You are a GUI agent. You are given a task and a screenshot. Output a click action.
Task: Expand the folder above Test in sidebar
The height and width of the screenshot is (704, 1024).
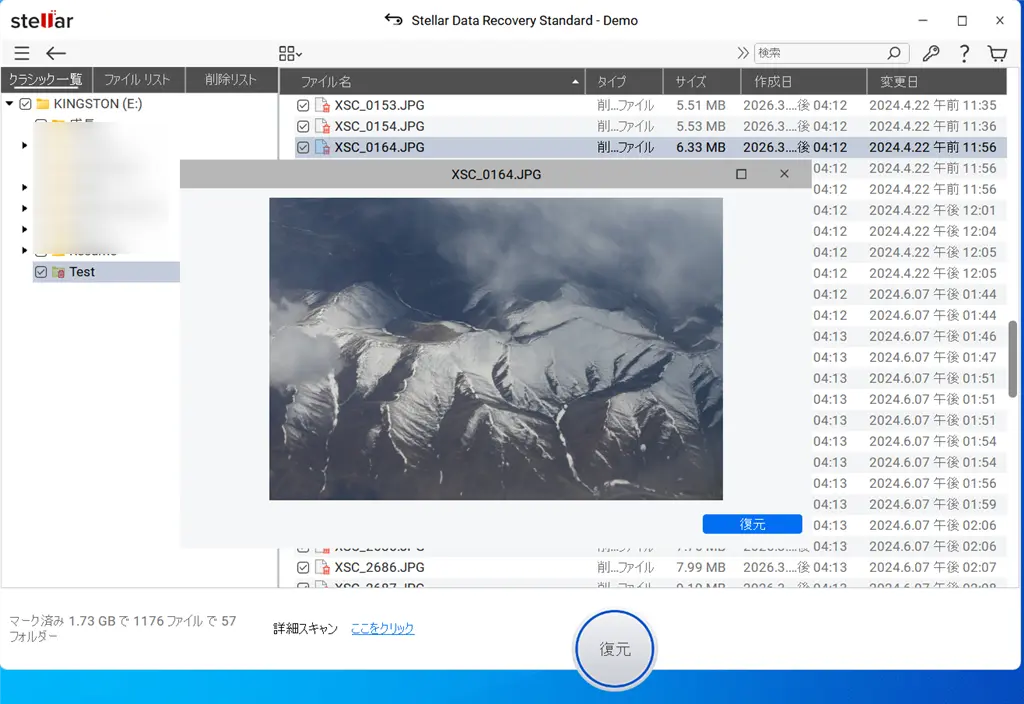click(23, 251)
